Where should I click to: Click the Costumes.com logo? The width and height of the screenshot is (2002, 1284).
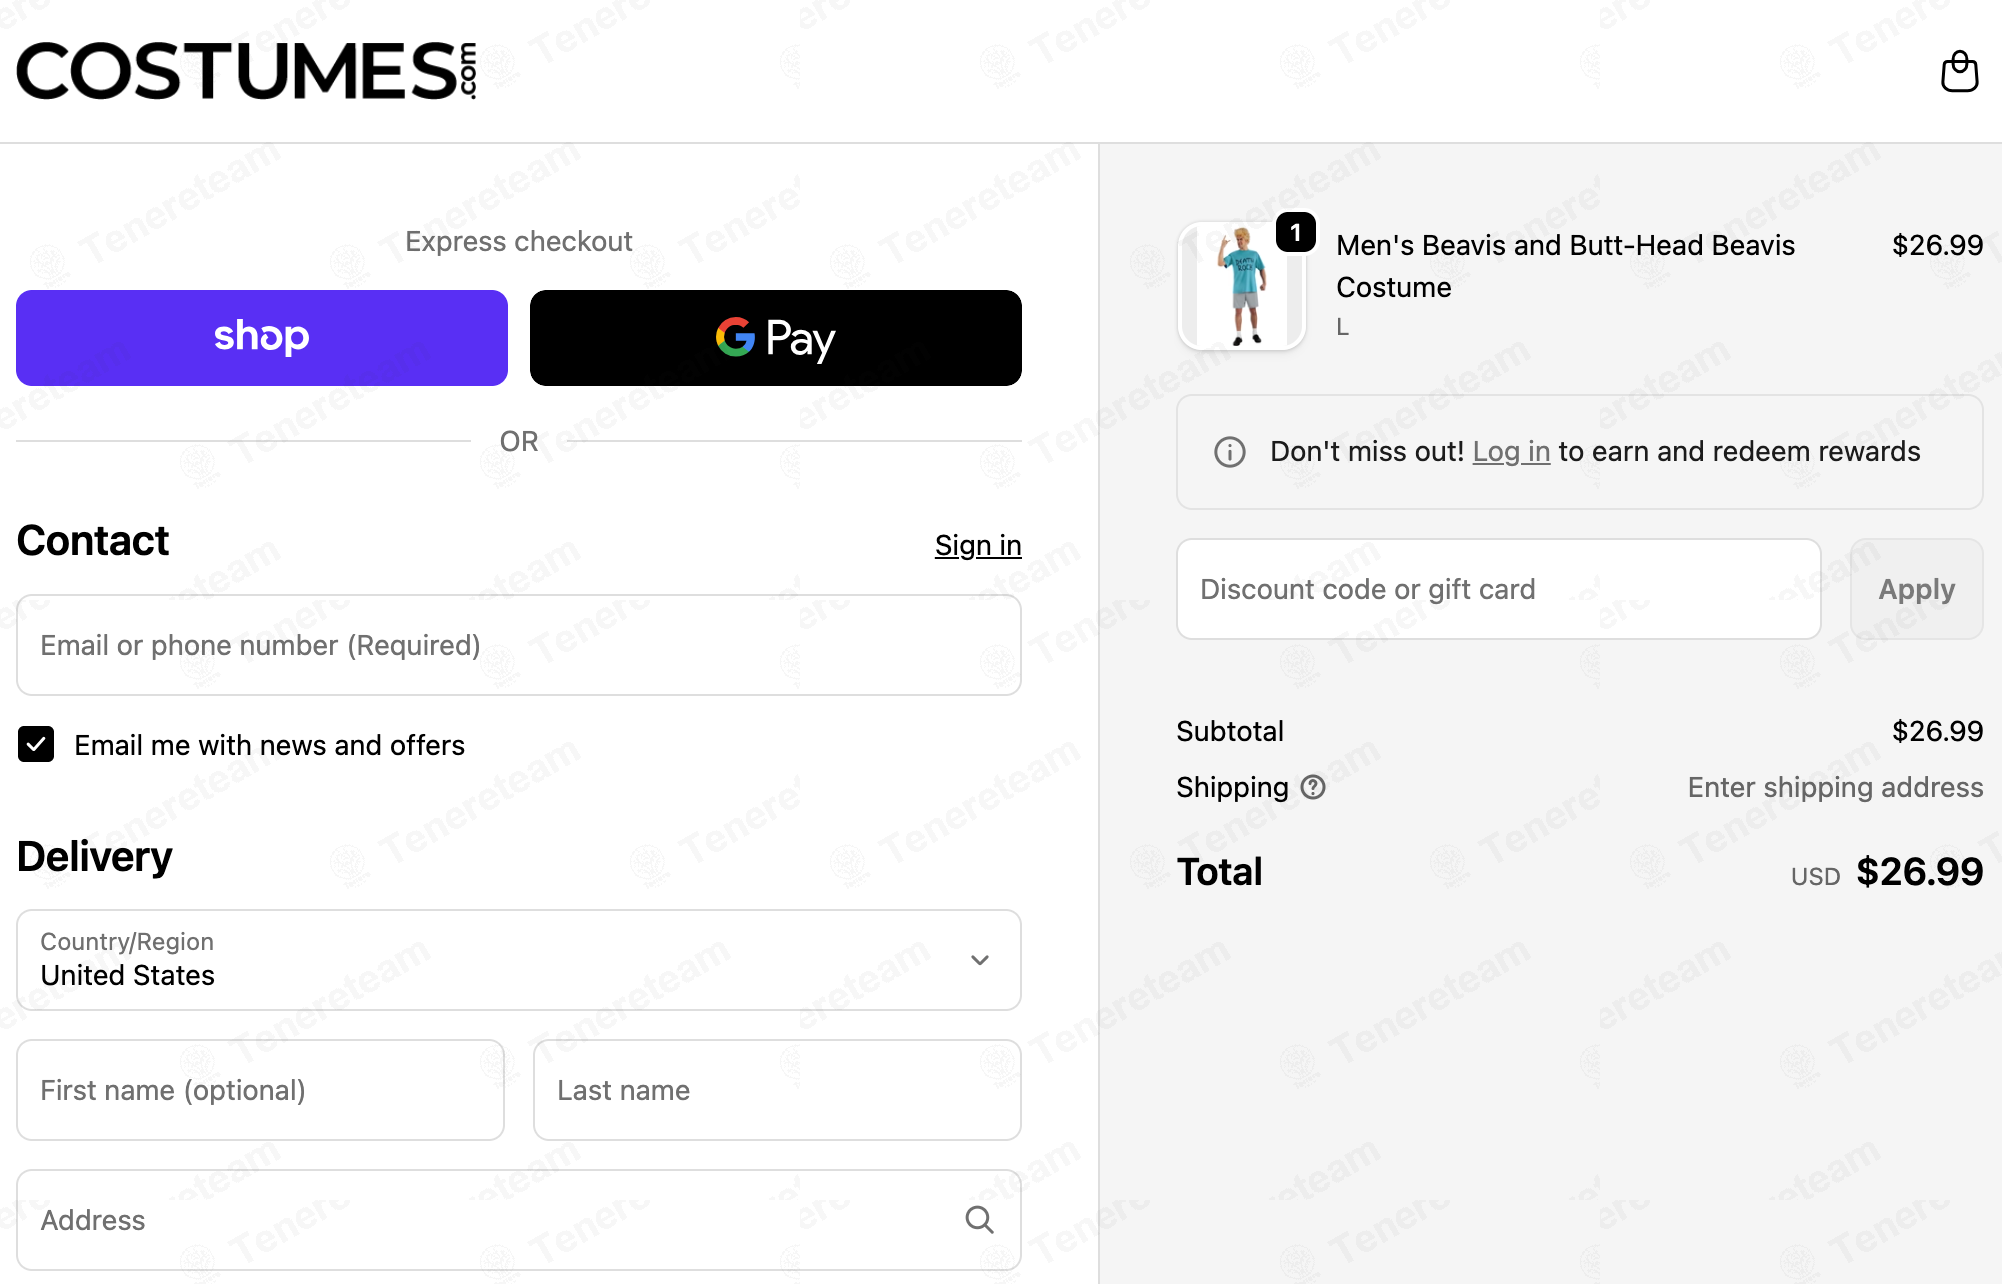tap(247, 71)
